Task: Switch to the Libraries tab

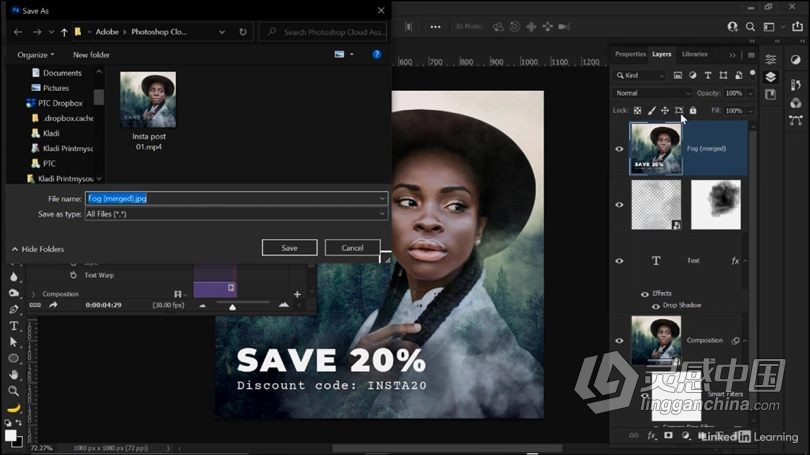Action: [694, 54]
